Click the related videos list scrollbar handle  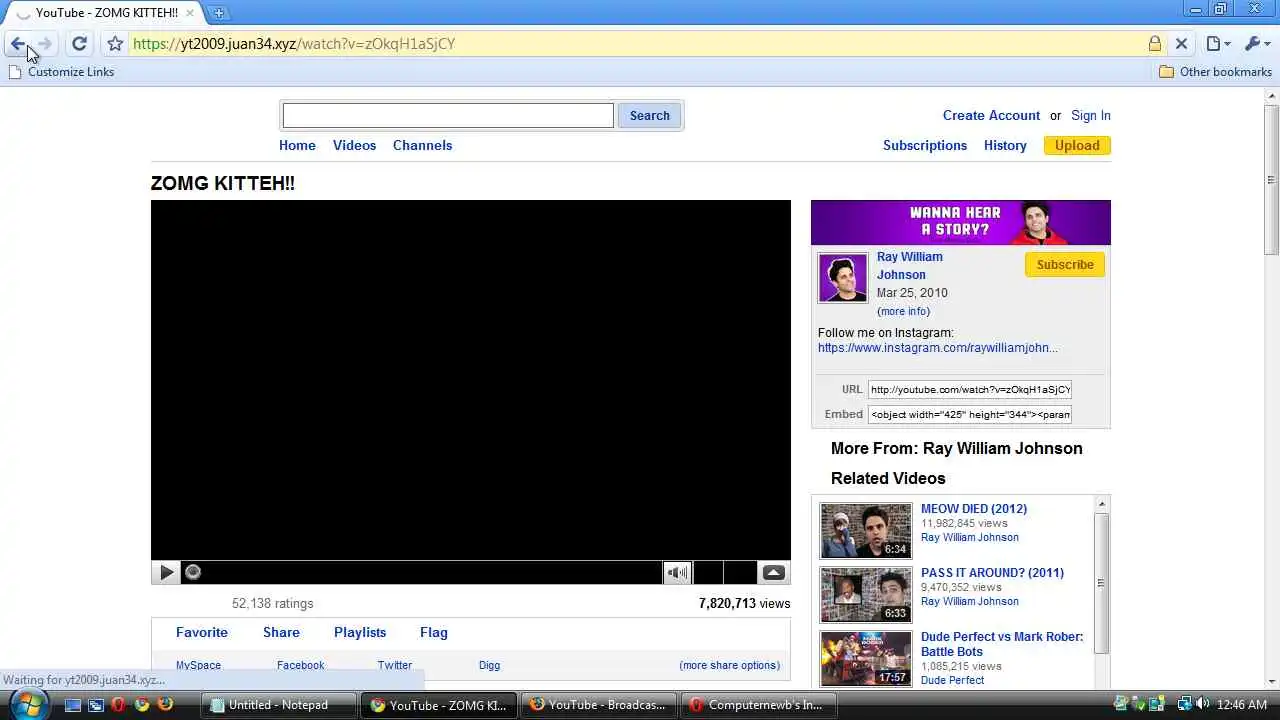point(1102,583)
